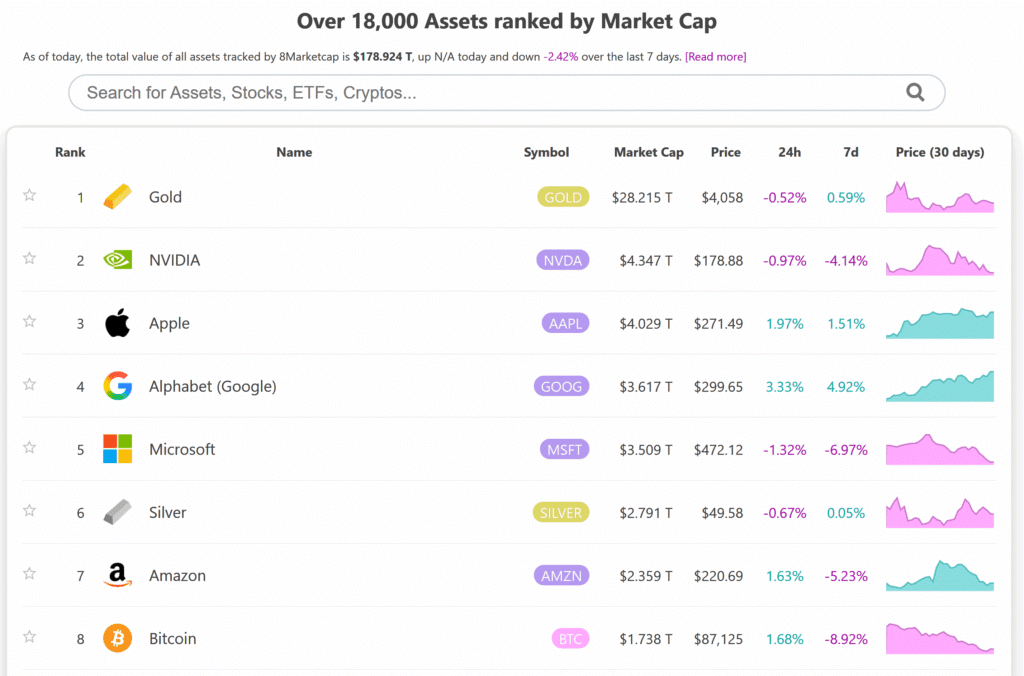The width and height of the screenshot is (1024, 676).
Task: Select the Google logo for Alphabet
Action: click(x=117, y=386)
